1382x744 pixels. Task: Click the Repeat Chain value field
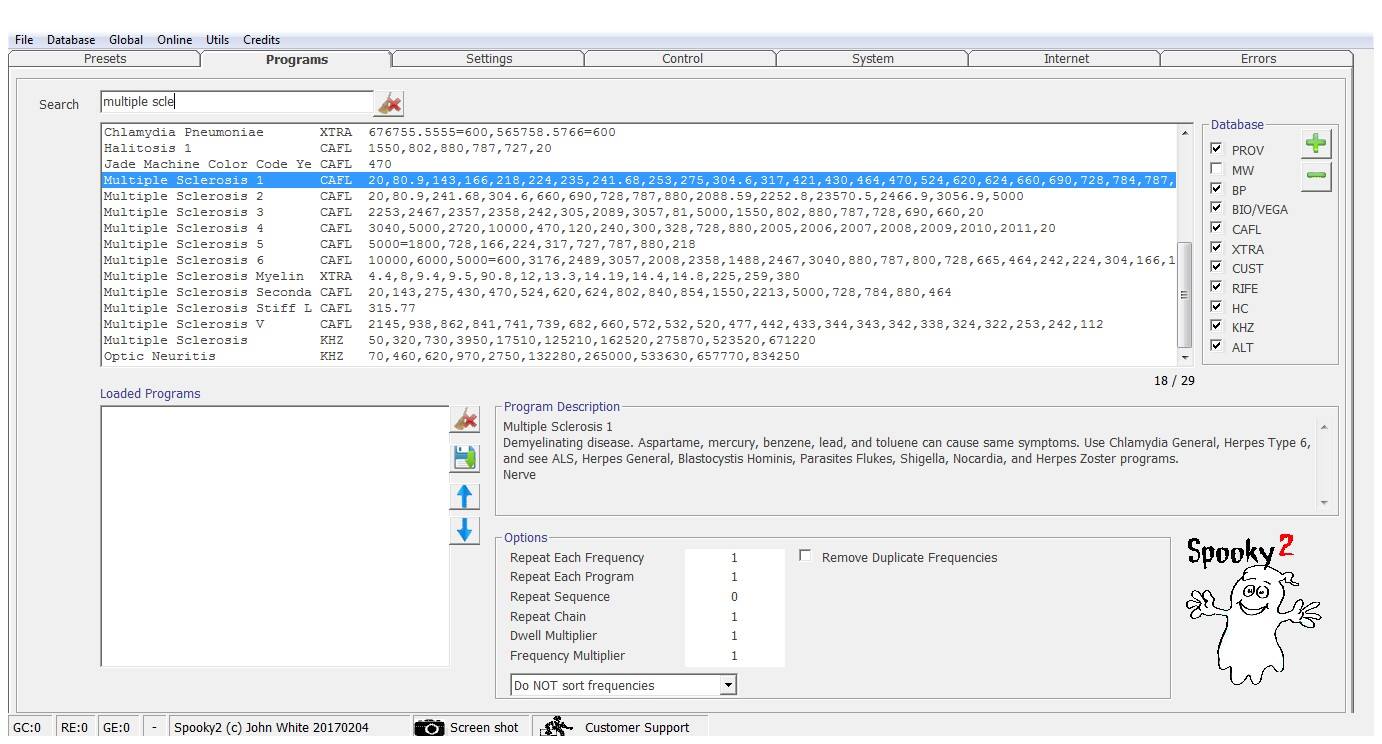pyautogui.click(x=734, y=617)
